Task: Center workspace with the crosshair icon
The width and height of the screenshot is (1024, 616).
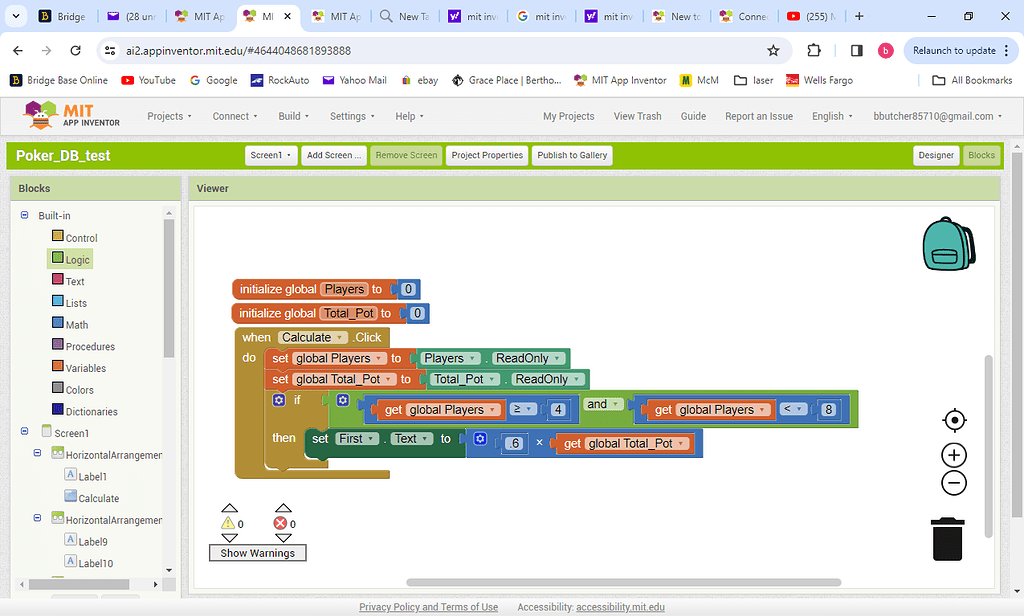Action: pyautogui.click(x=954, y=420)
